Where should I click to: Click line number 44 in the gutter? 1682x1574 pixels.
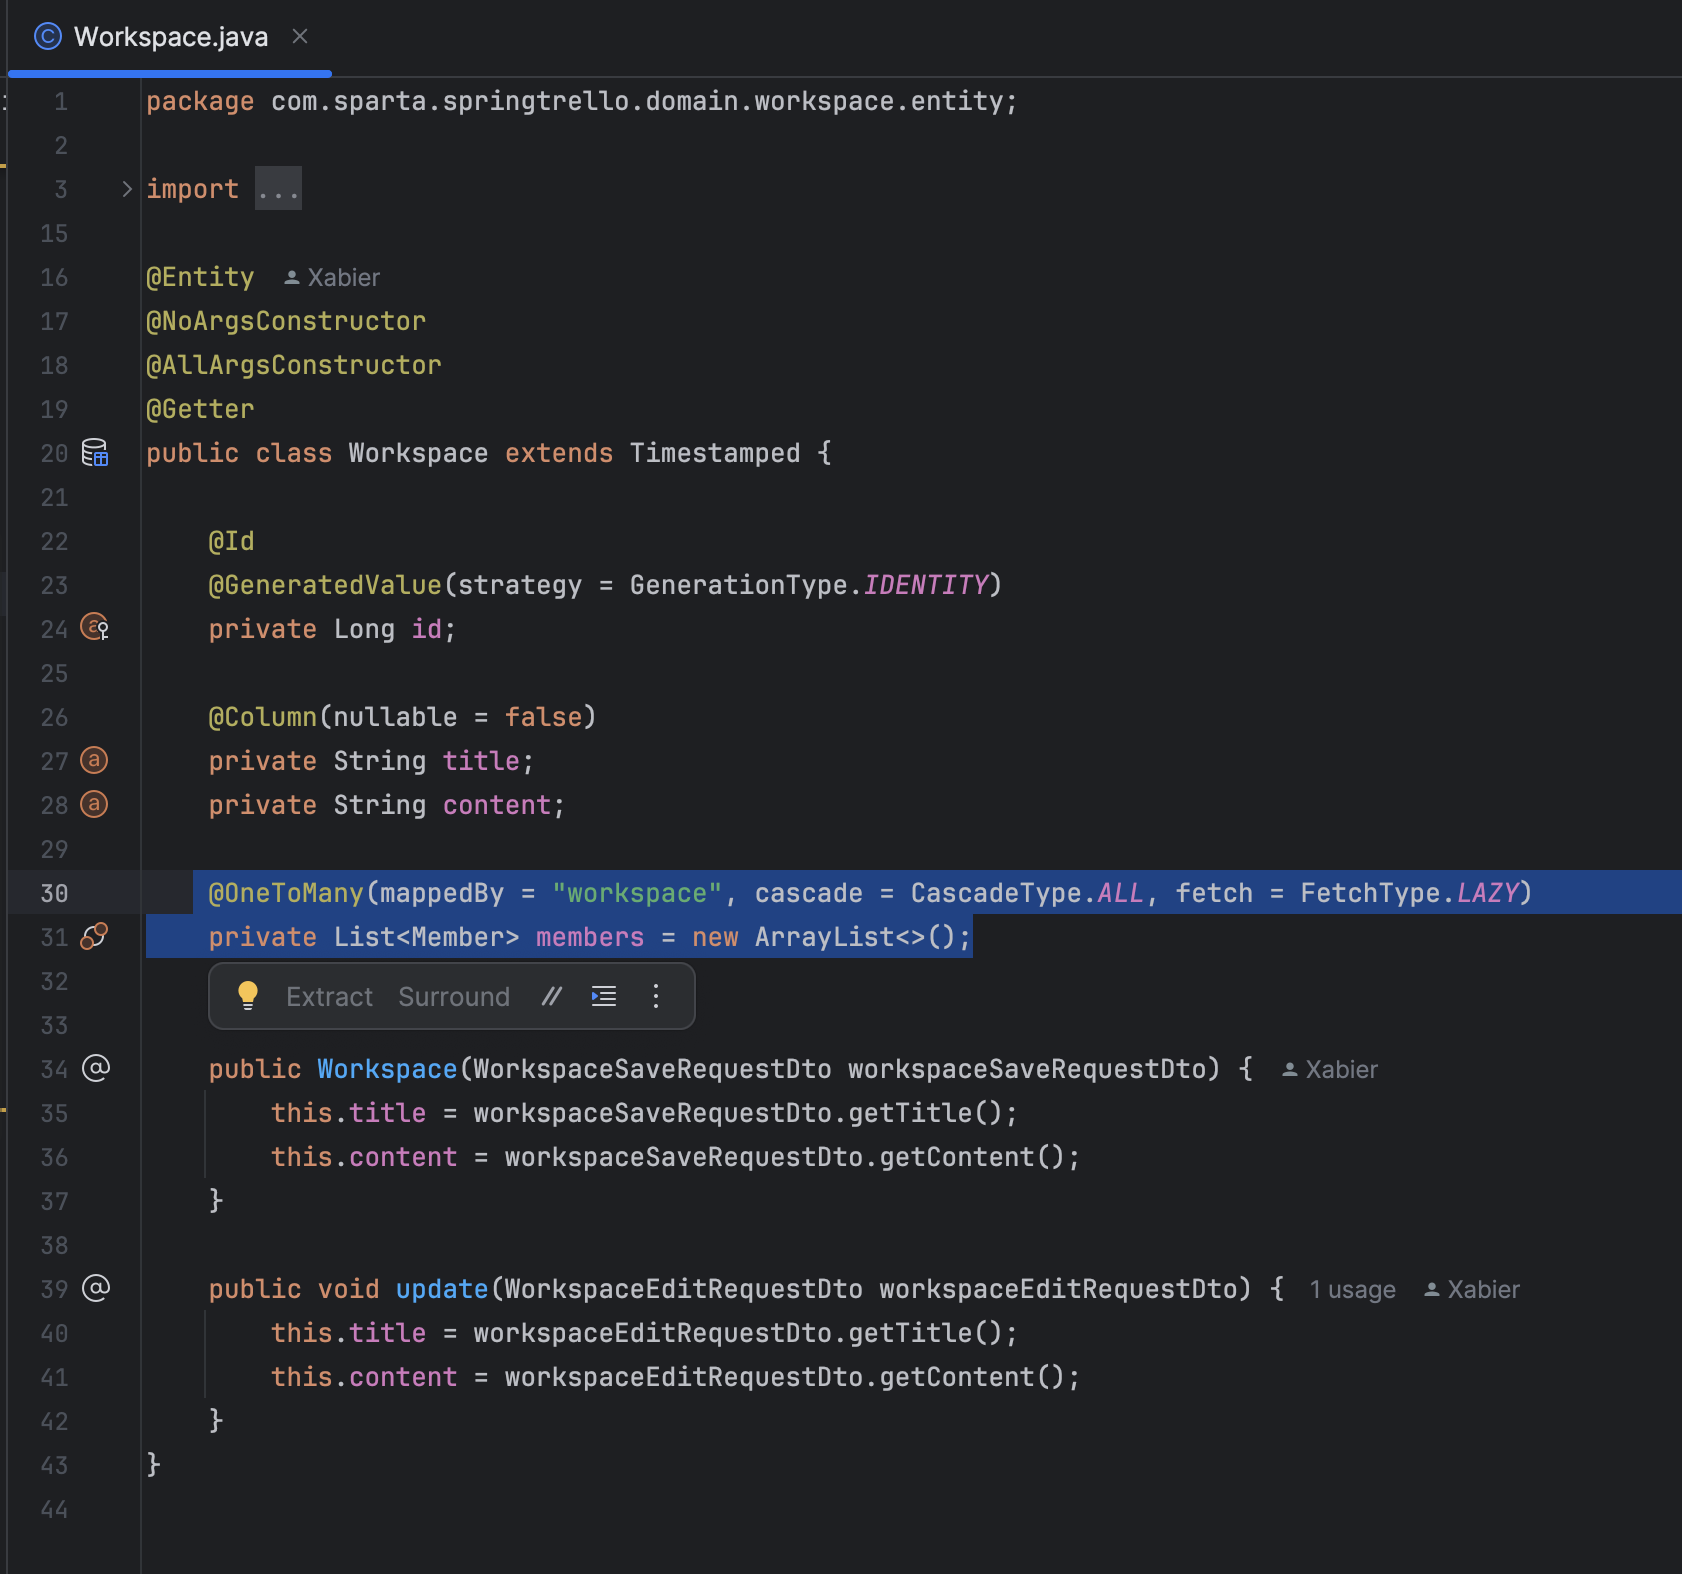[54, 1509]
